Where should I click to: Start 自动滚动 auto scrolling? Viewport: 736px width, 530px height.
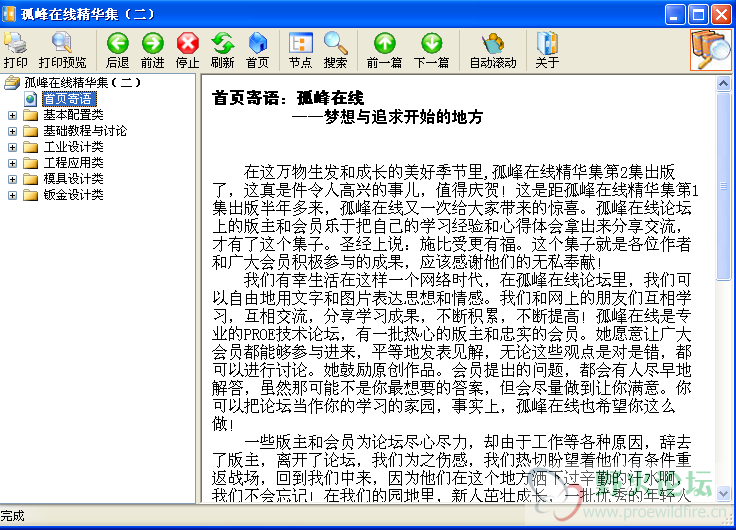click(493, 50)
